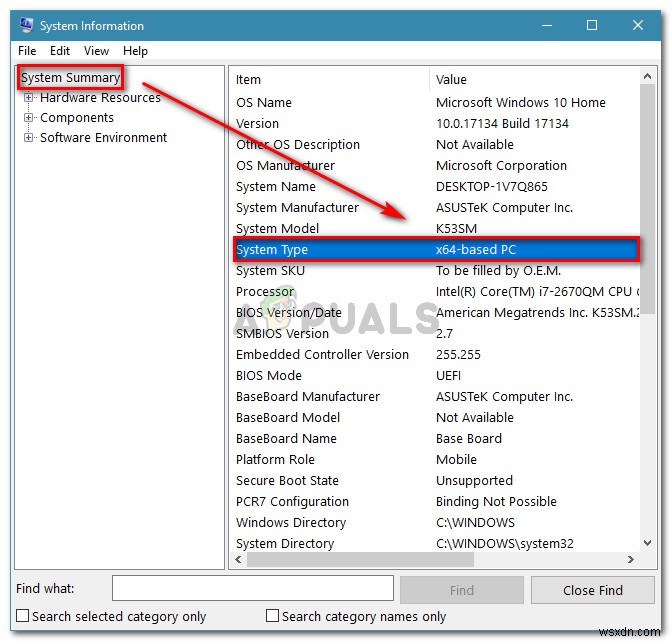Open the Help menu
The height and width of the screenshot is (642, 672).
pos(135,51)
